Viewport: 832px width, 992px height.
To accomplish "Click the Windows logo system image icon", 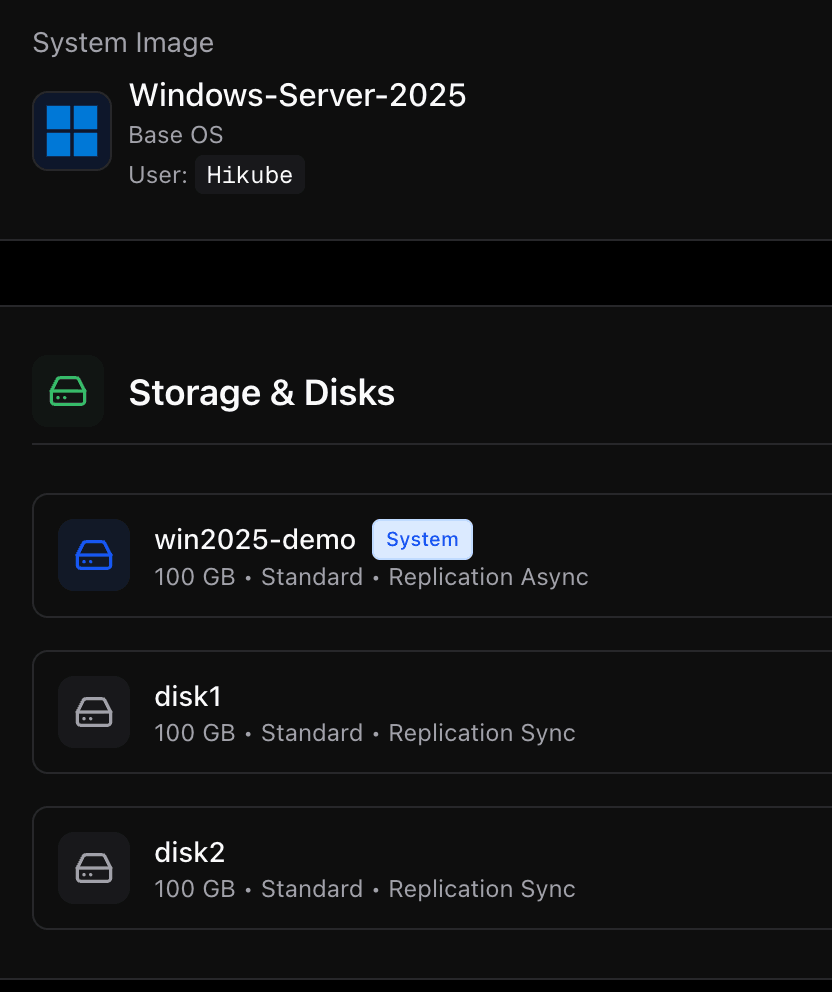I will click(x=72, y=131).
